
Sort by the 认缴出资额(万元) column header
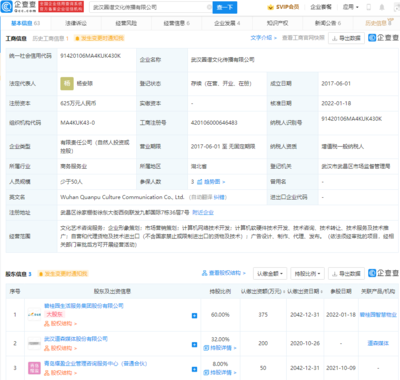pyautogui.click(x=263, y=291)
